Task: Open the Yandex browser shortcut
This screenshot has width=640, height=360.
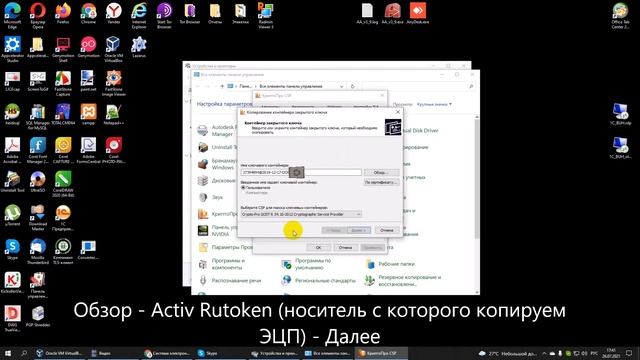Action: pos(113,13)
